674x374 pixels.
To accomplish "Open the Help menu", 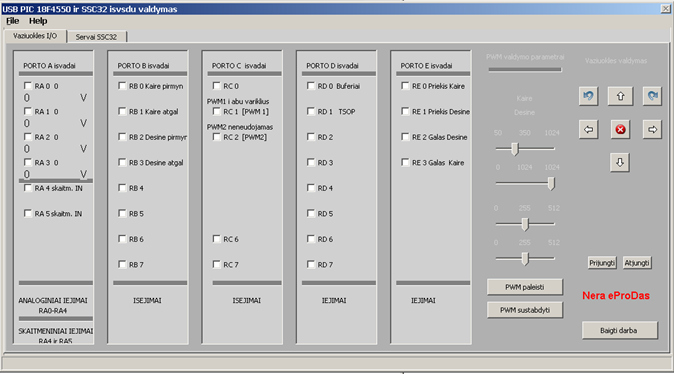I will pos(38,21).
